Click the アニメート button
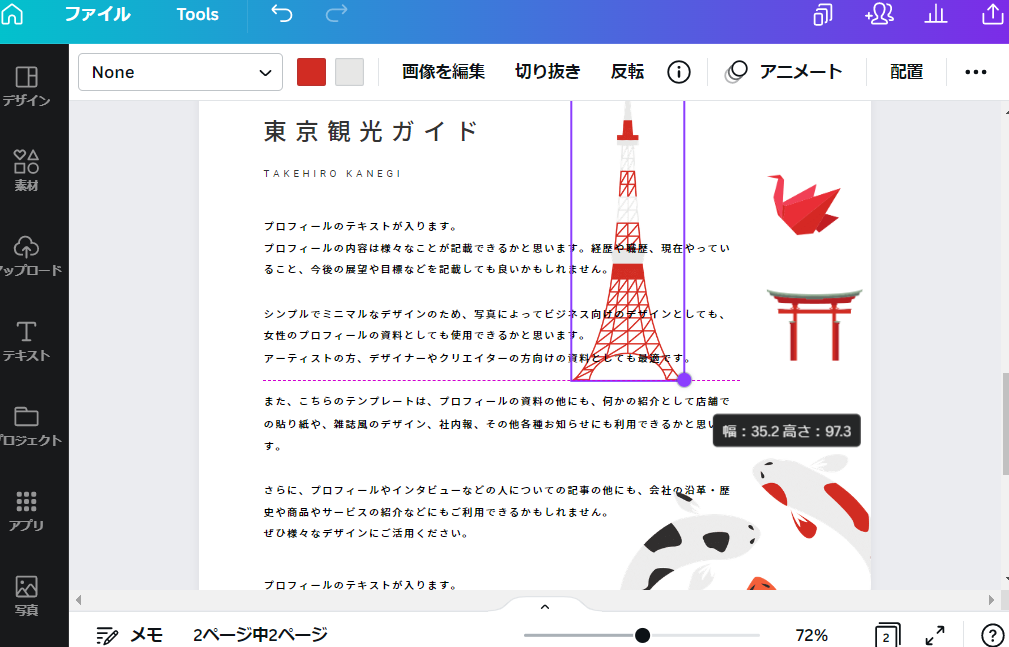 783,71
